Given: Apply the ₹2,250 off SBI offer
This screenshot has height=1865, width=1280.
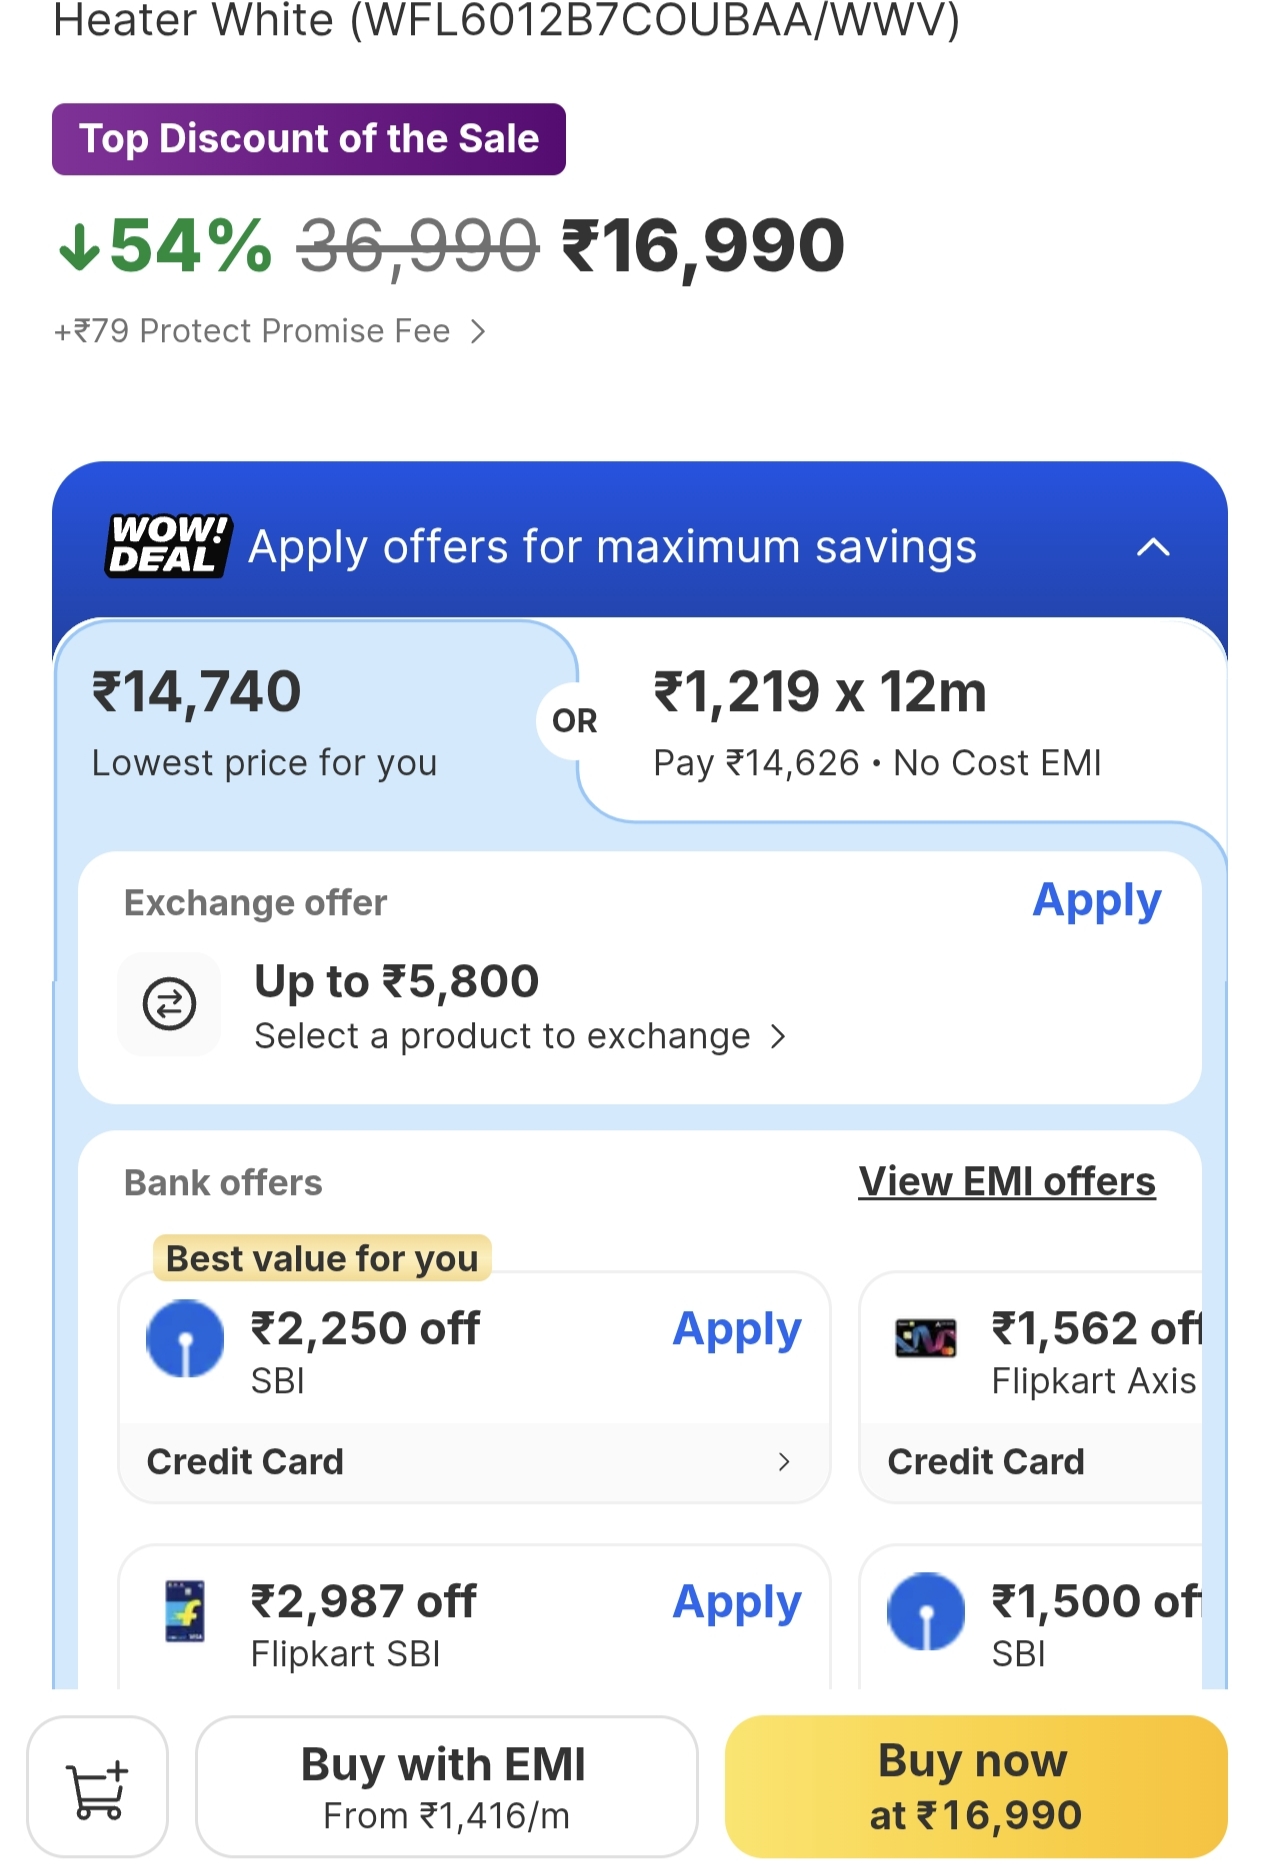Looking at the screenshot, I should [x=736, y=1330].
